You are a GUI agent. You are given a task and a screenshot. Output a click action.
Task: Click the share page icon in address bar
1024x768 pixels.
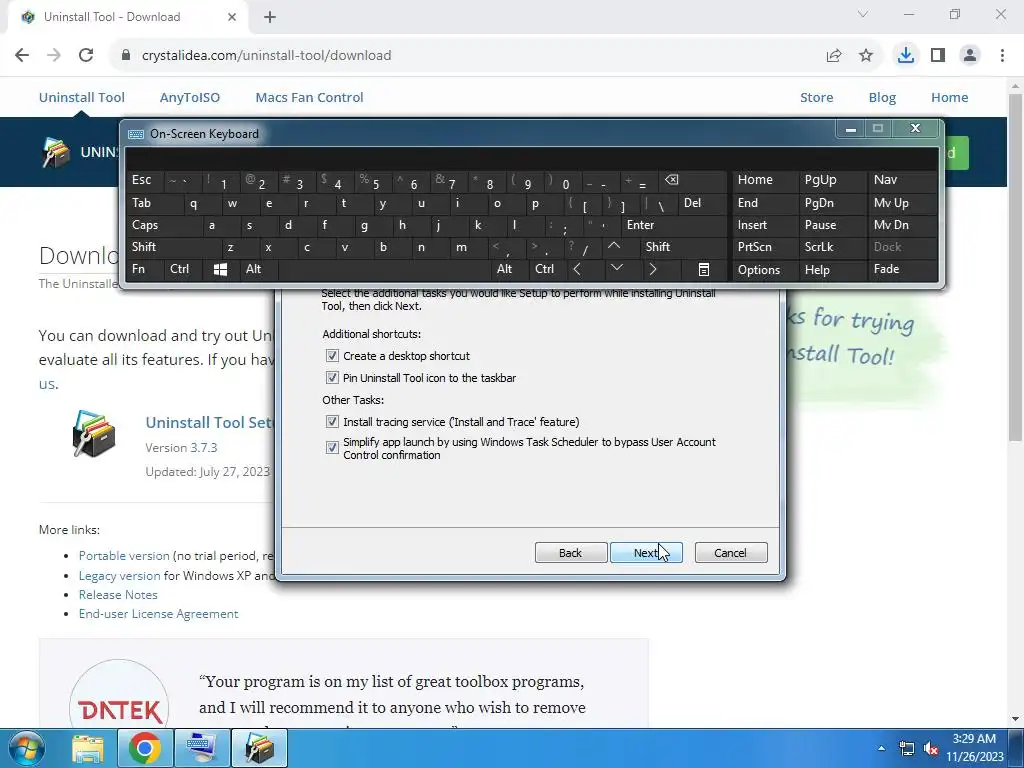click(x=834, y=56)
